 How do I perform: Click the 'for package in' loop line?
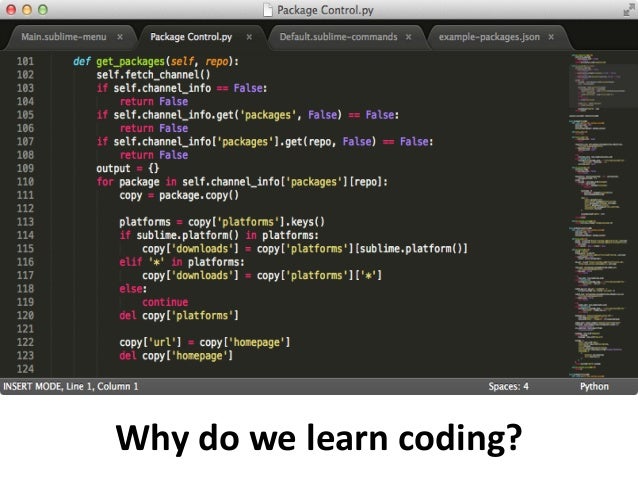(242, 182)
